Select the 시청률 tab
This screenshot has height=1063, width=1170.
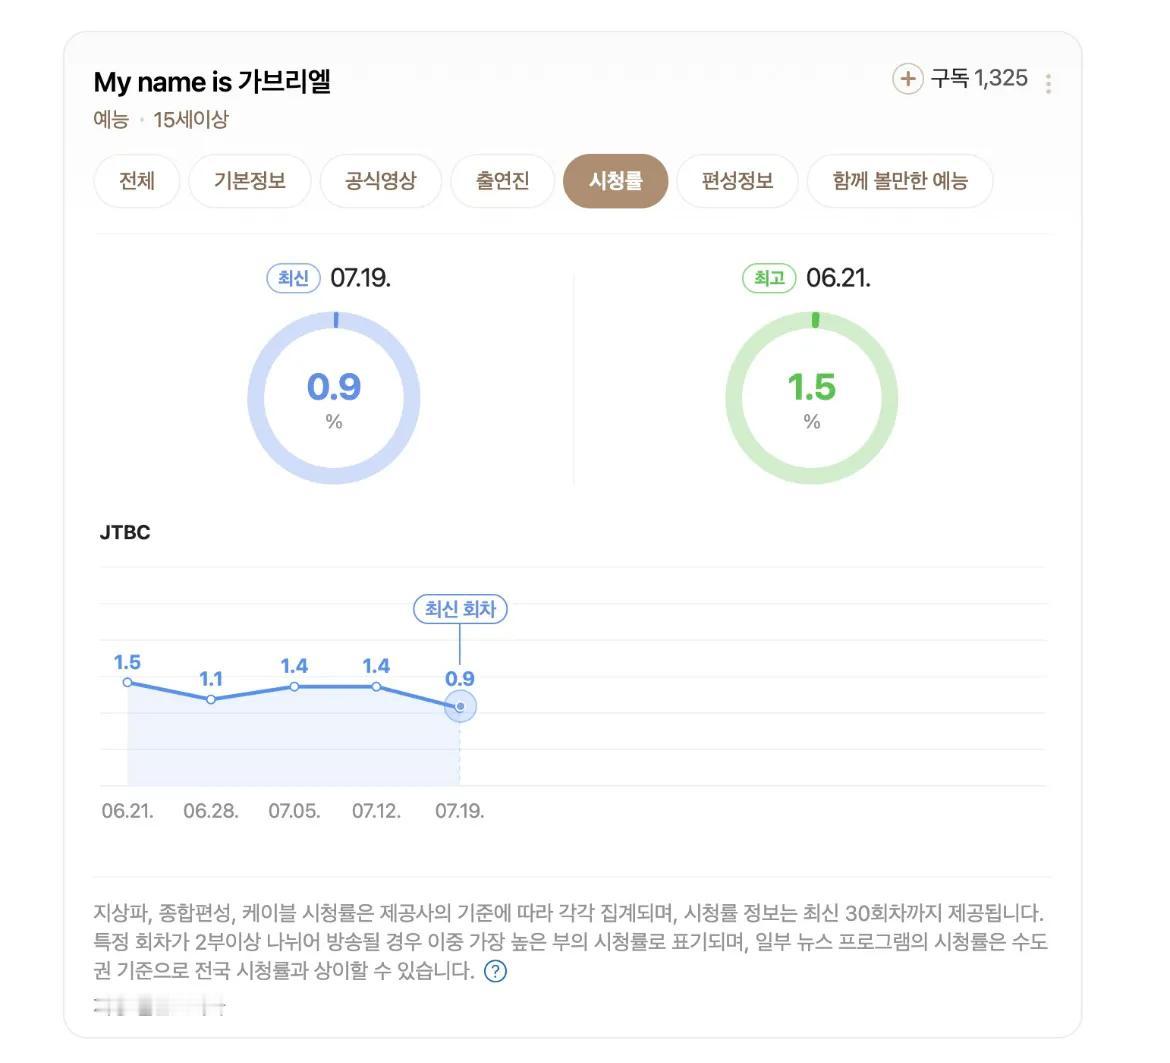pos(616,181)
